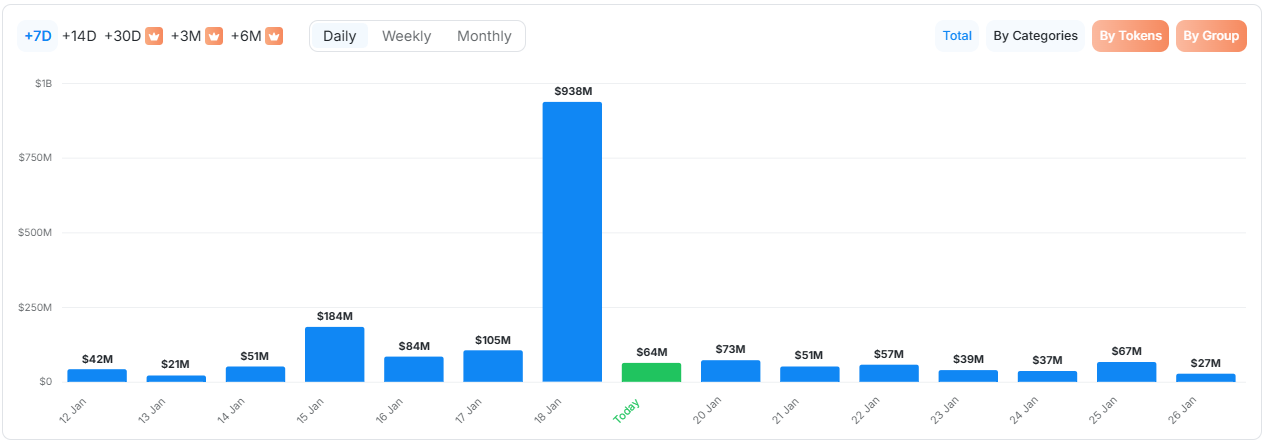Click the crown icon next to +6M
Screen dimensions: 1266x446
(x=274, y=36)
